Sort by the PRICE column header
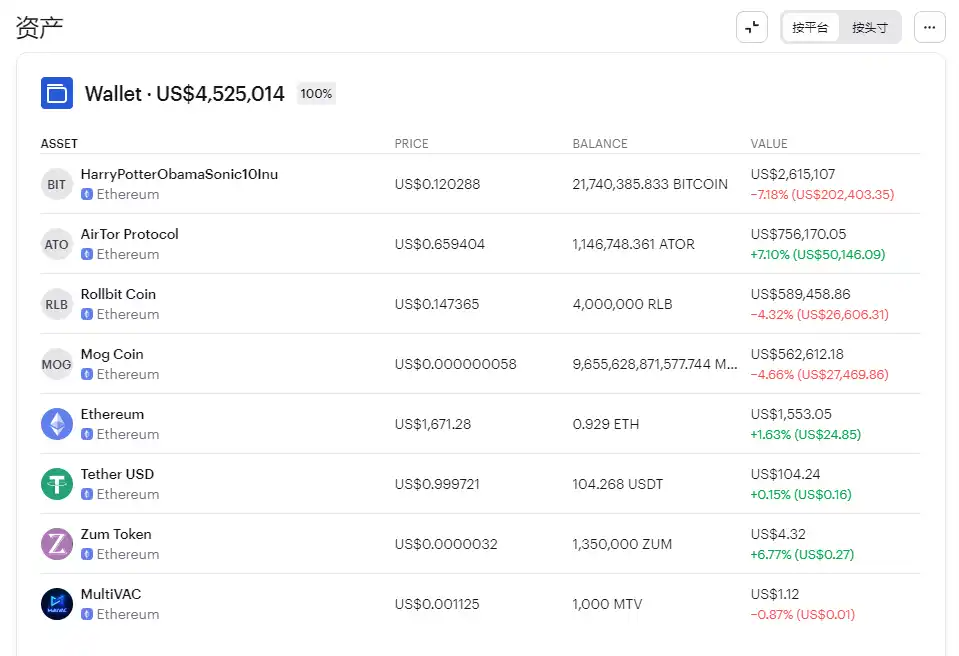 click(411, 144)
